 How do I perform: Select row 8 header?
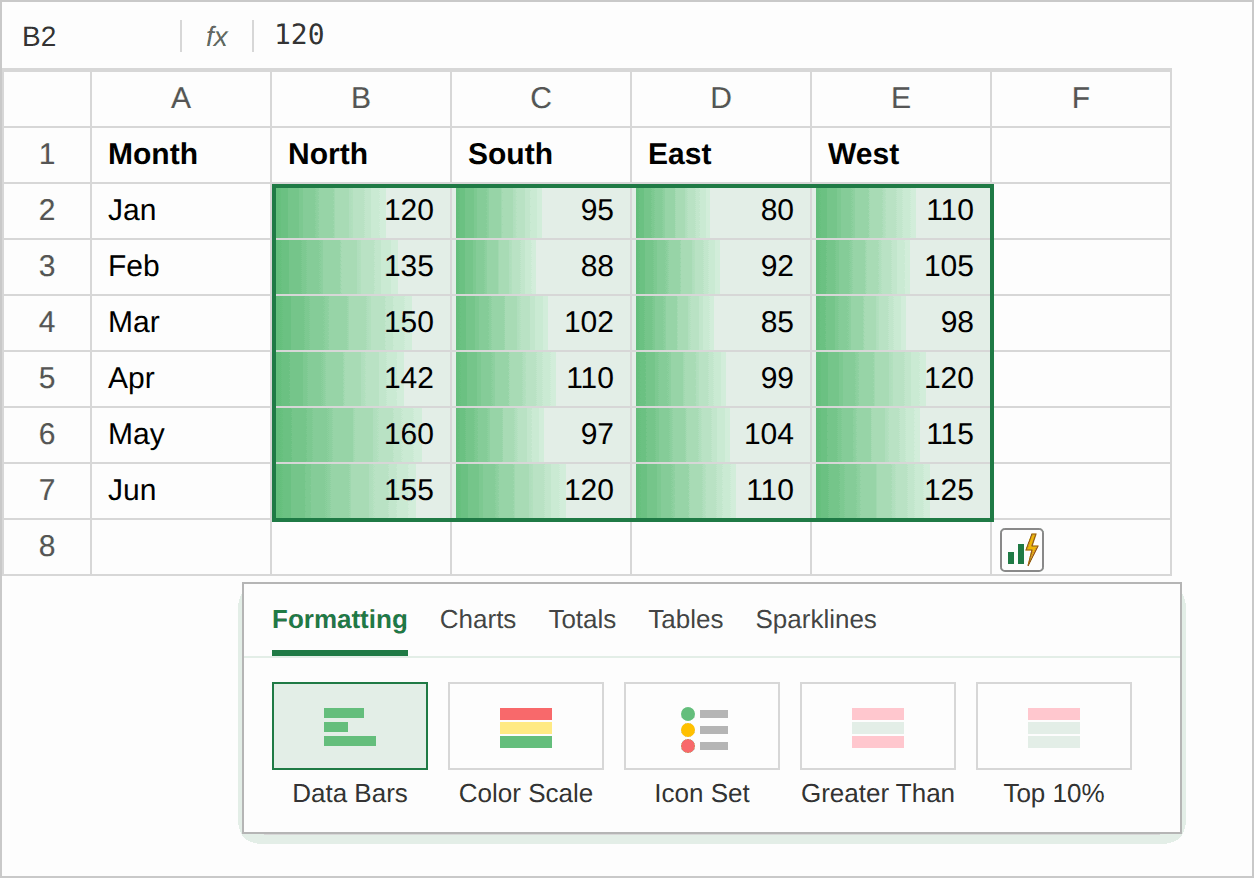[x=47, y=546]
